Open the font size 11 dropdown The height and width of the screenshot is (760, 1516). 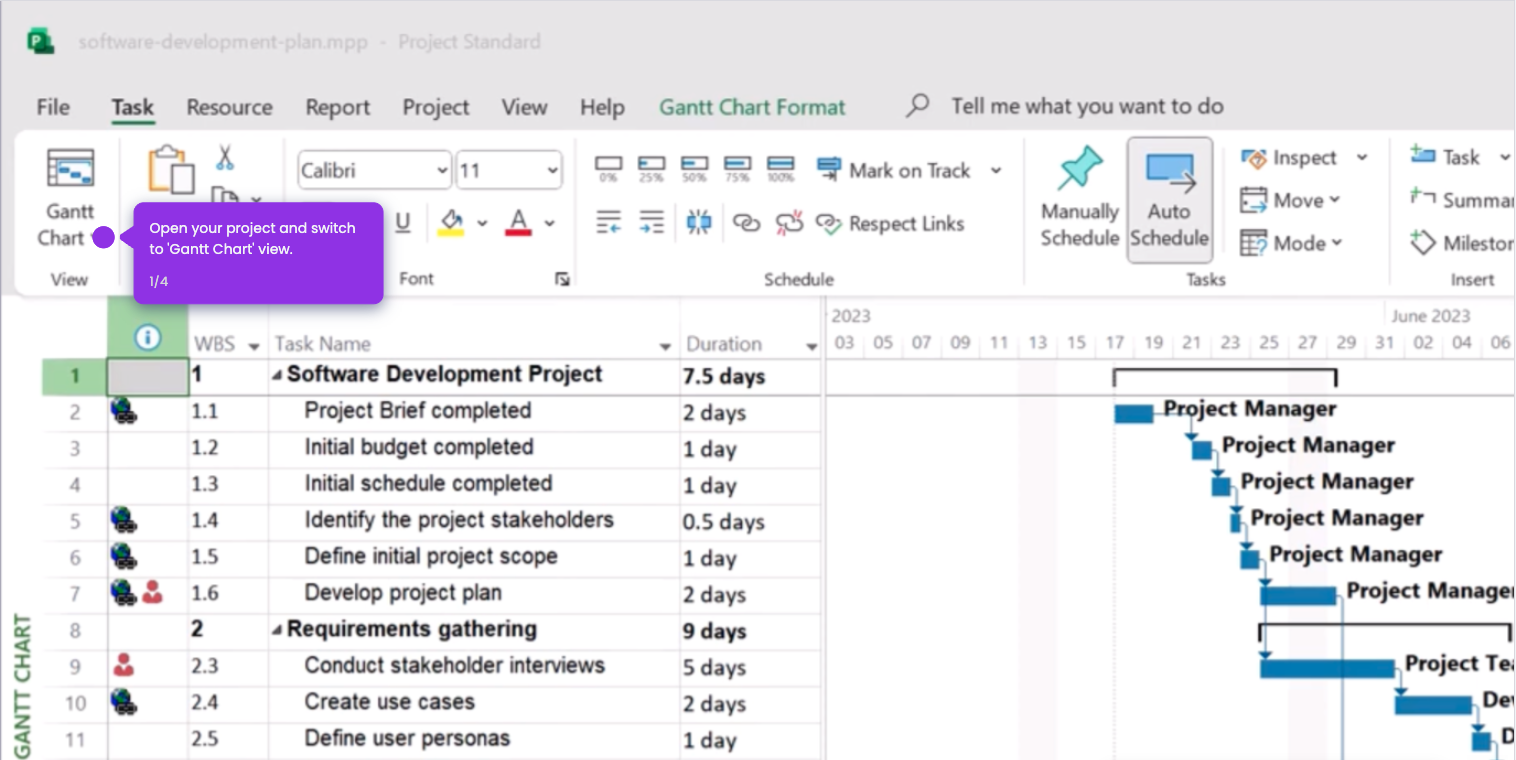551,171
